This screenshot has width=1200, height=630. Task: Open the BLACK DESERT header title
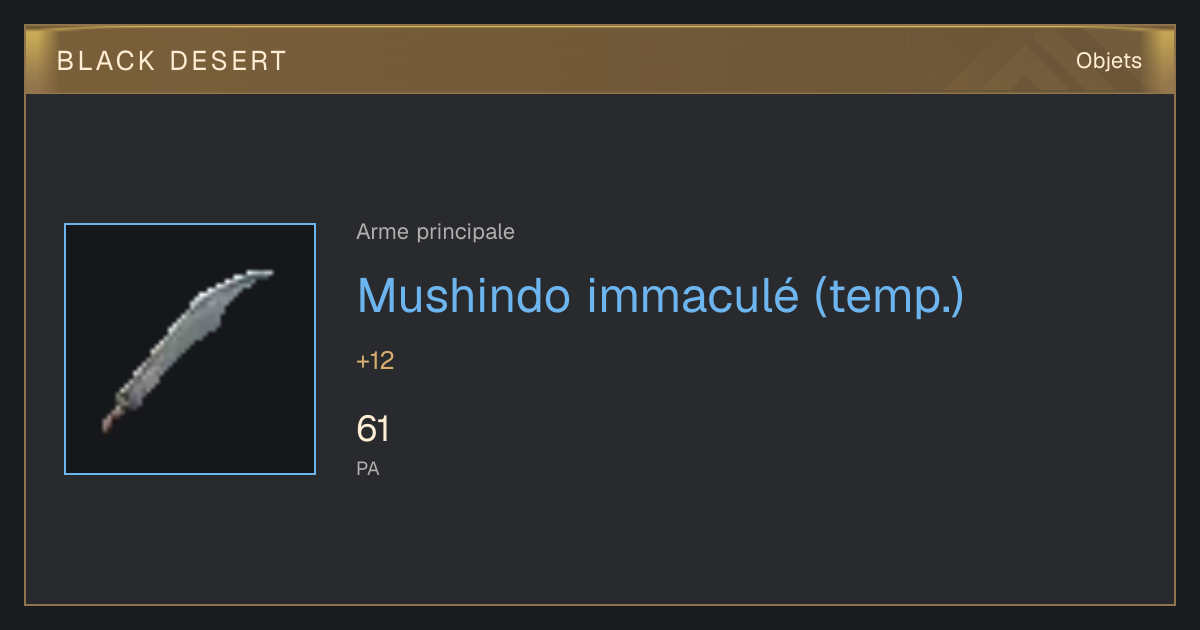point(172,61)
